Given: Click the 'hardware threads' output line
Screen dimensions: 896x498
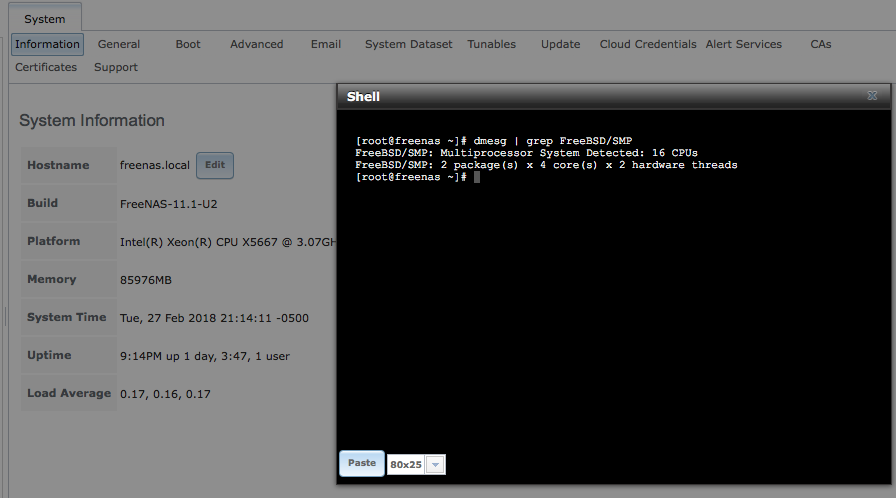Looking at the screenshot, I should [x=546, y=165].
